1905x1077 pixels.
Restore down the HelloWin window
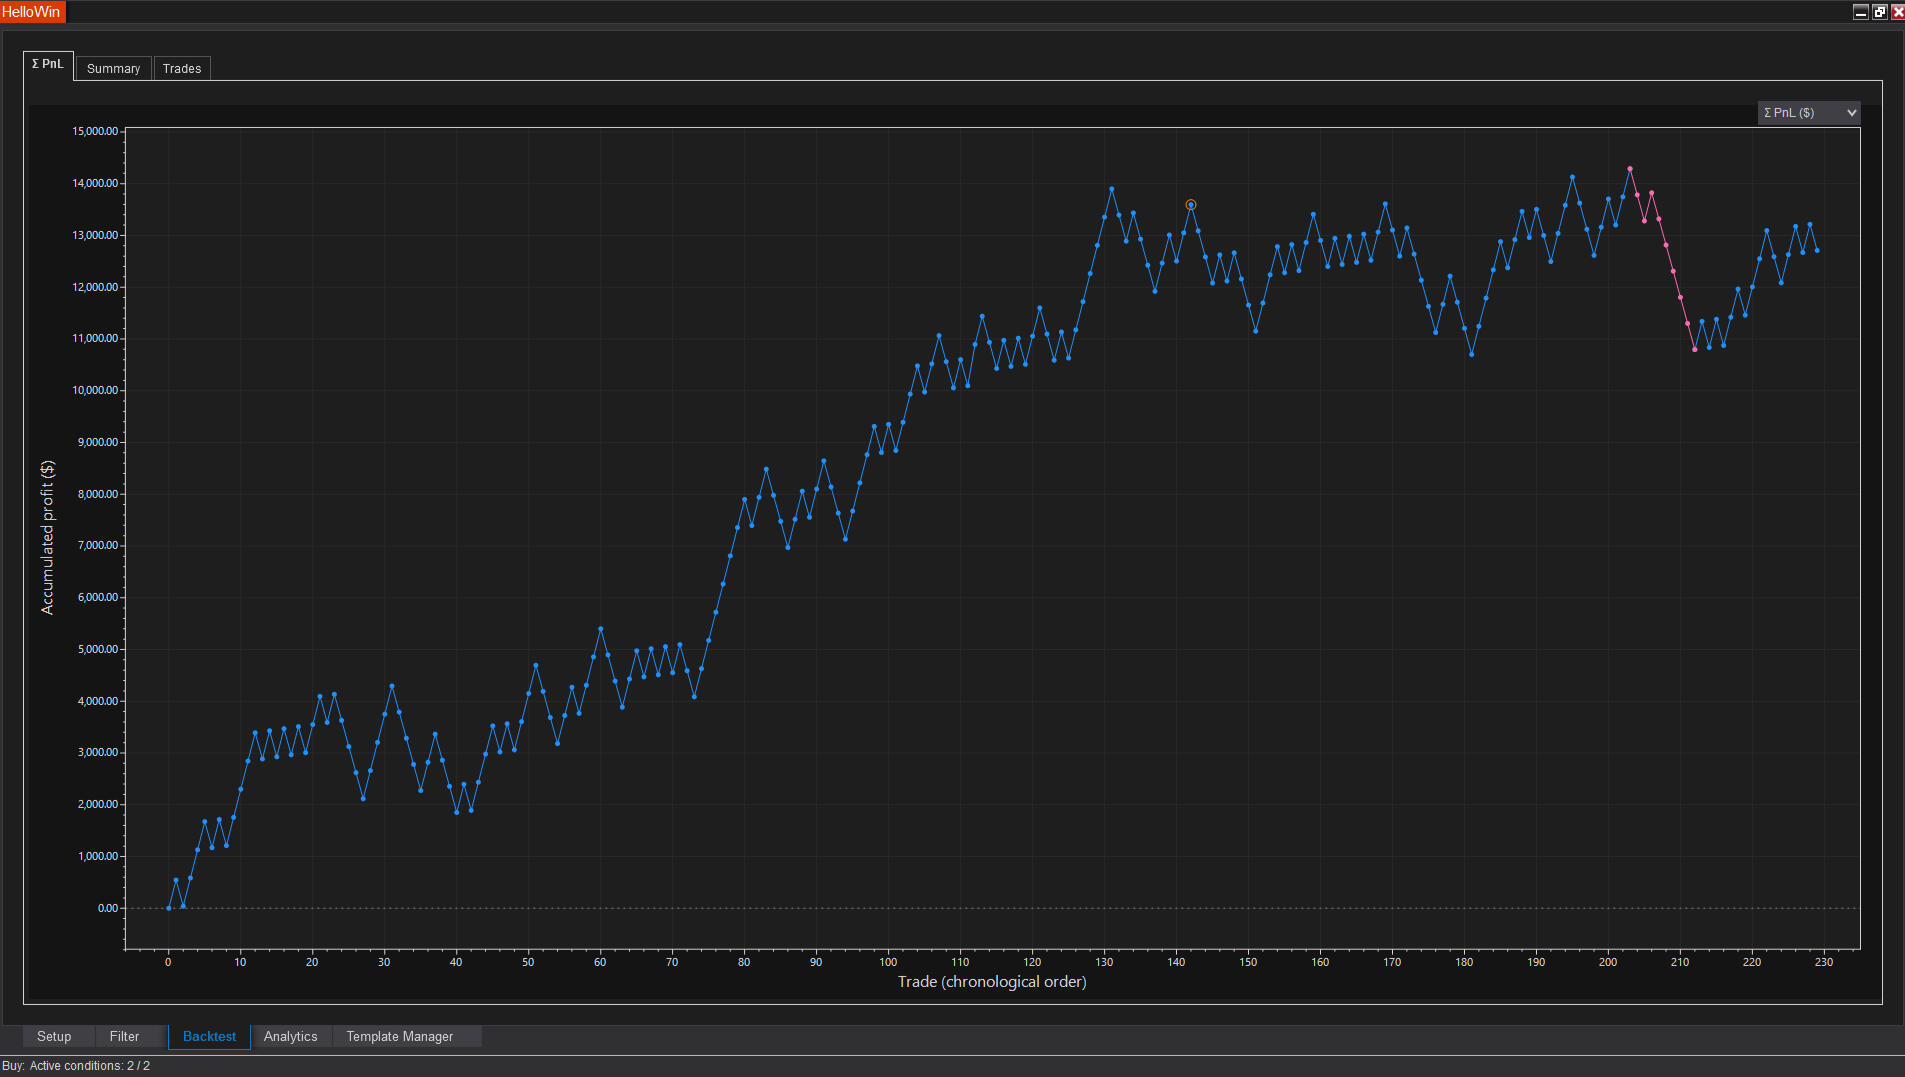(1879, 12)
